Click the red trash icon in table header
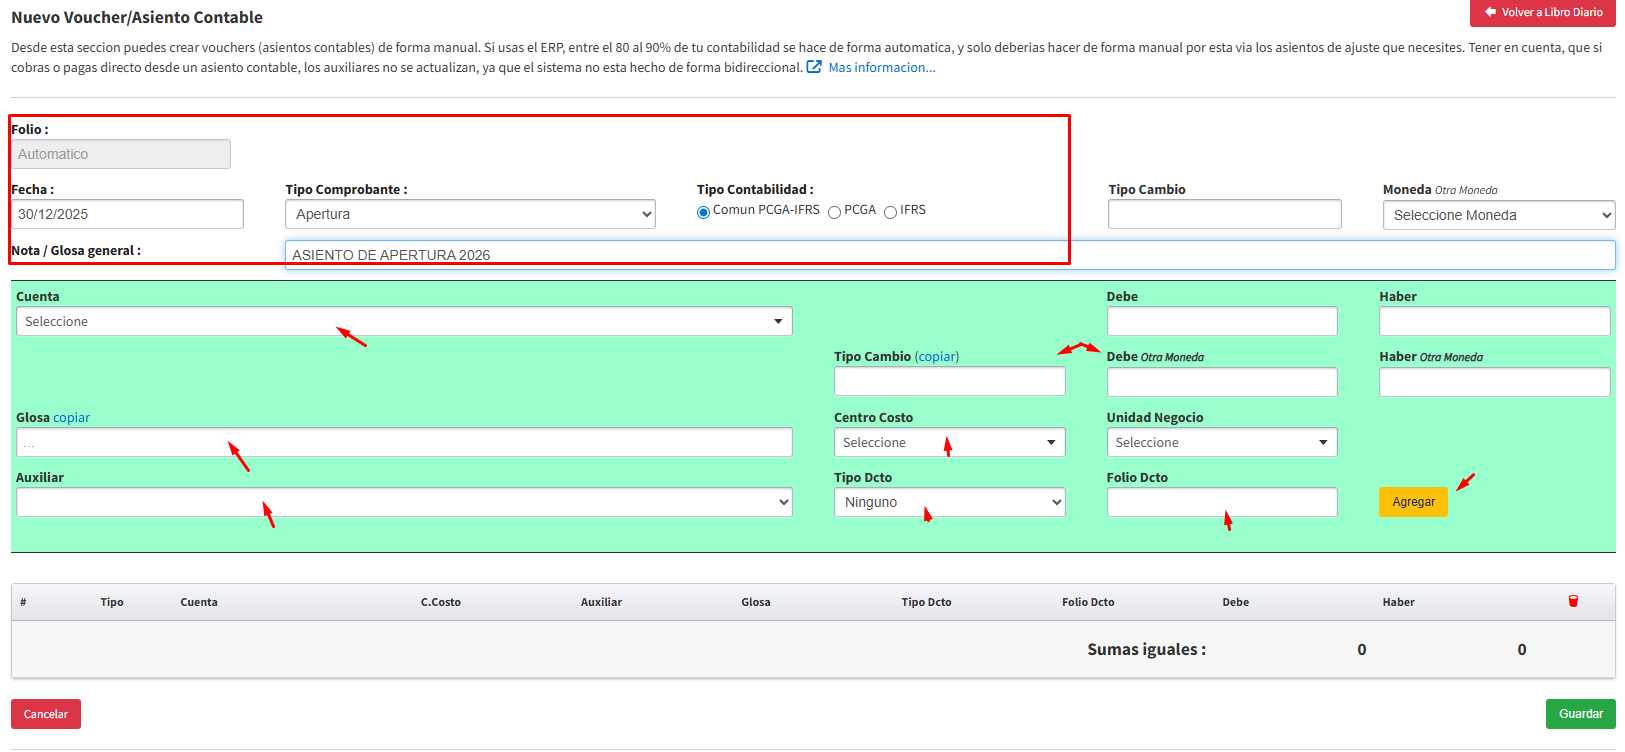Viewport: 1625px width, 752px height. tap(1573, 601)
